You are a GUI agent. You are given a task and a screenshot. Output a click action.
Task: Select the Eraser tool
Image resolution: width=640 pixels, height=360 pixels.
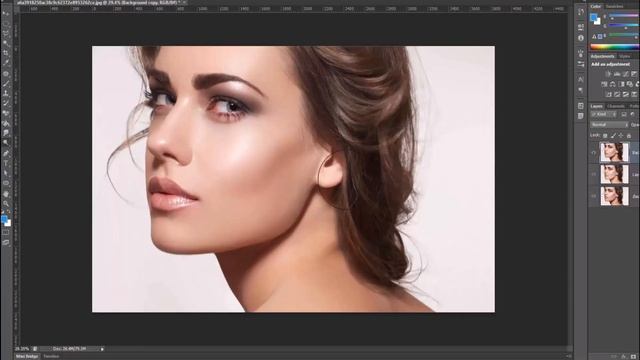tap(6, 113)
